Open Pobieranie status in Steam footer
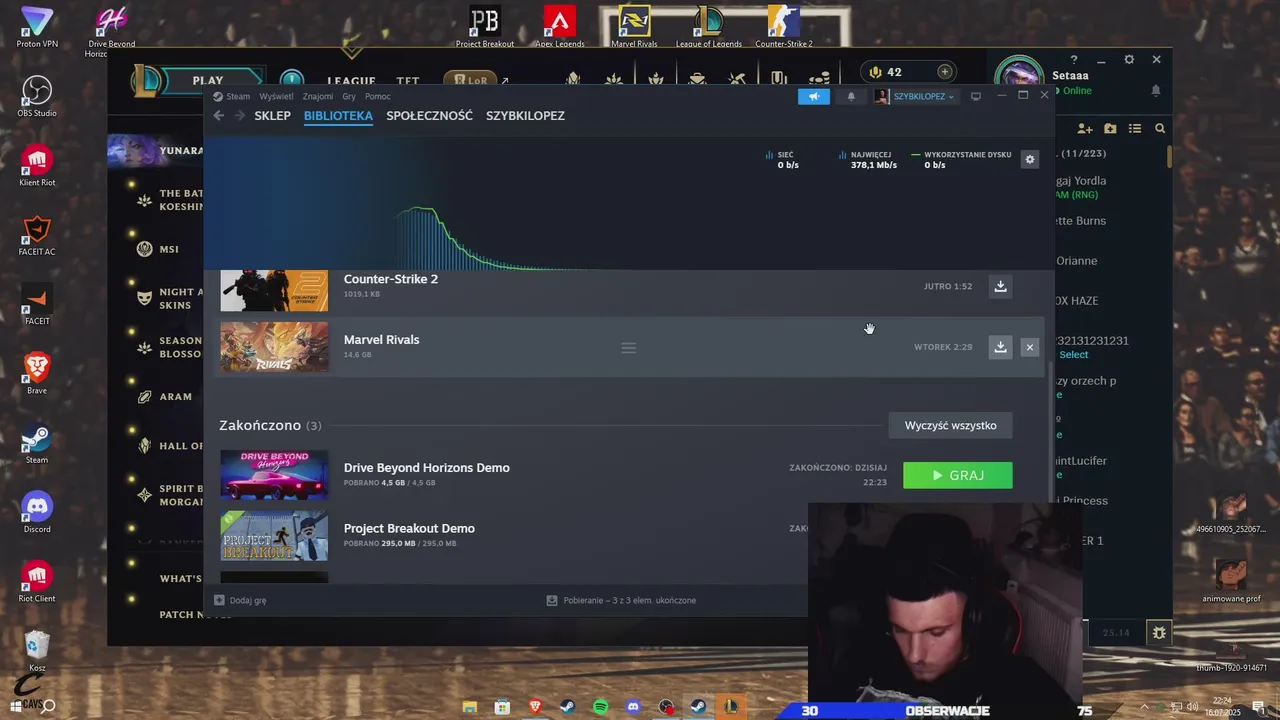The height and width of the screenshot is (720, 1280). click(x=621, y=601)
